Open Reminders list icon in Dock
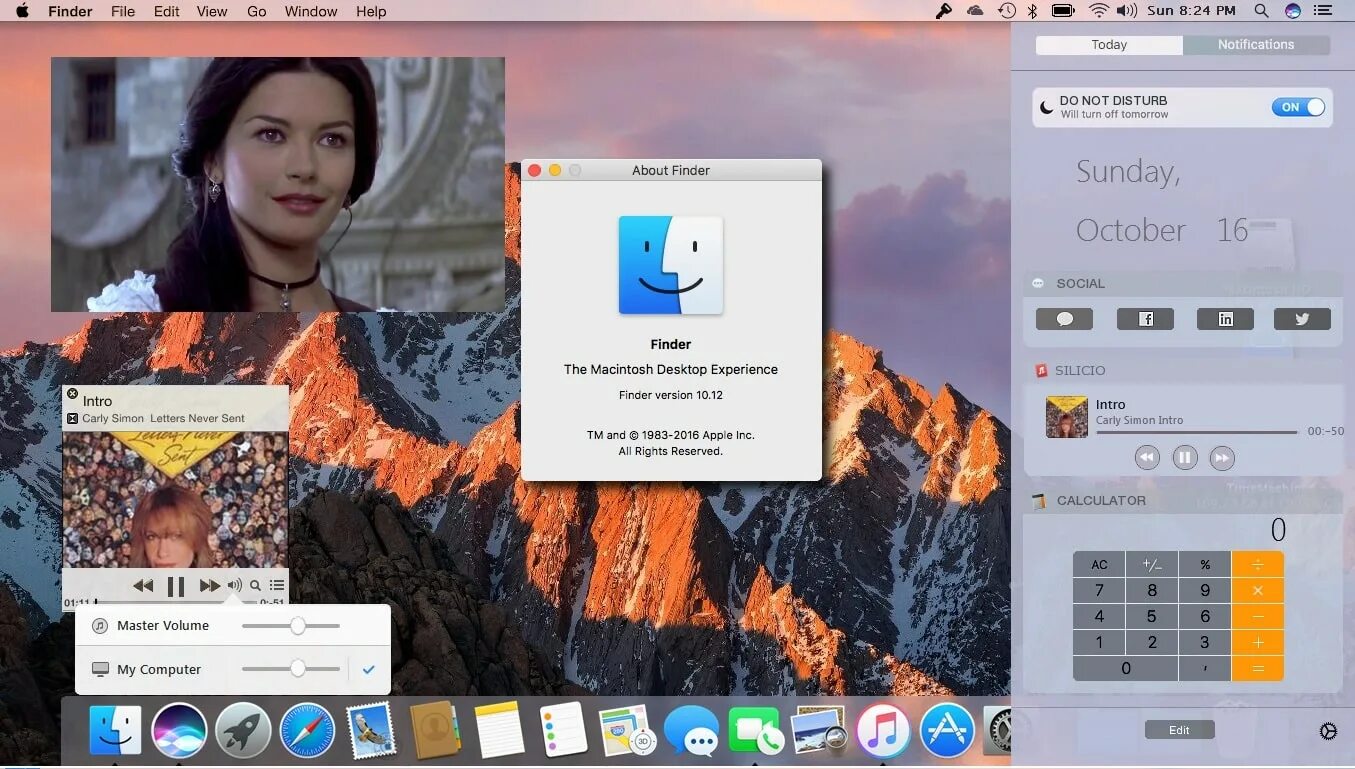 tap(562, 729)
